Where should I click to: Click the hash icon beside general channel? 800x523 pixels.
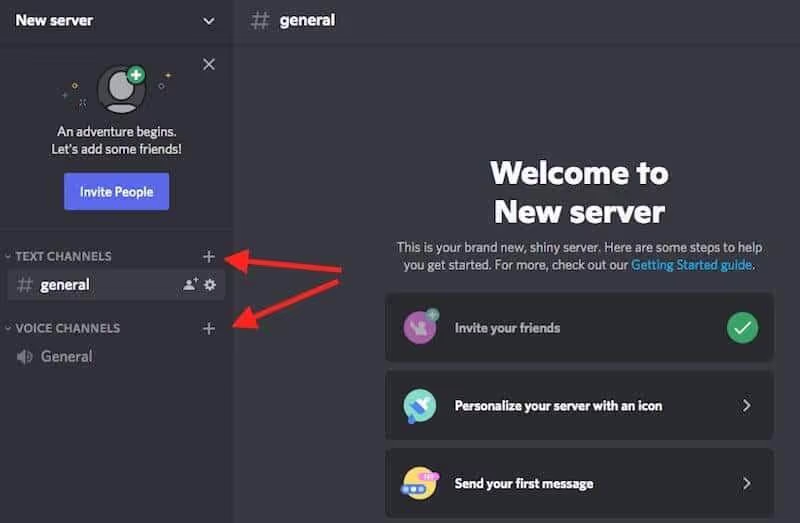pos(24,285)
